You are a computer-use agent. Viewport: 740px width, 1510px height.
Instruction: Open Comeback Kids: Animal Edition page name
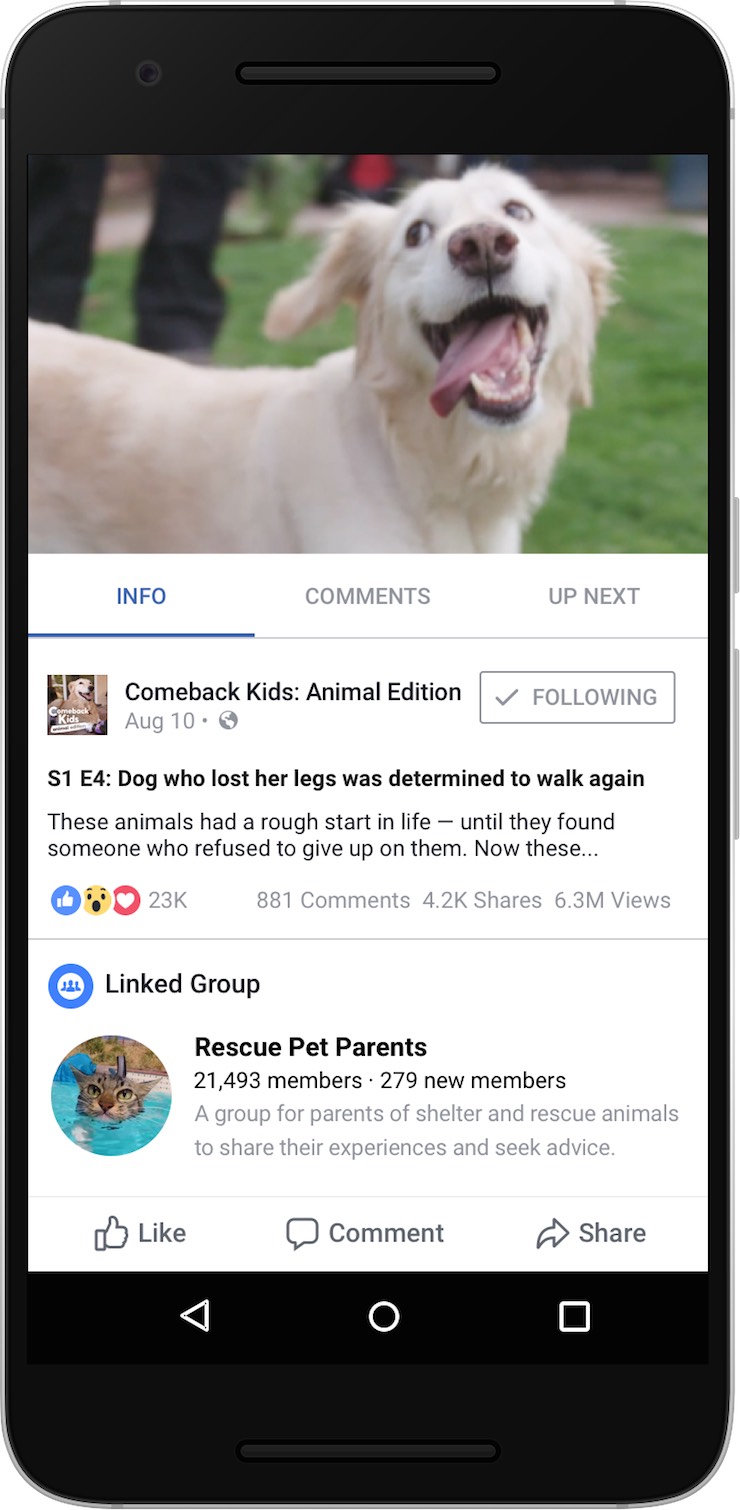pyautogui.click(x=293, y=691)
